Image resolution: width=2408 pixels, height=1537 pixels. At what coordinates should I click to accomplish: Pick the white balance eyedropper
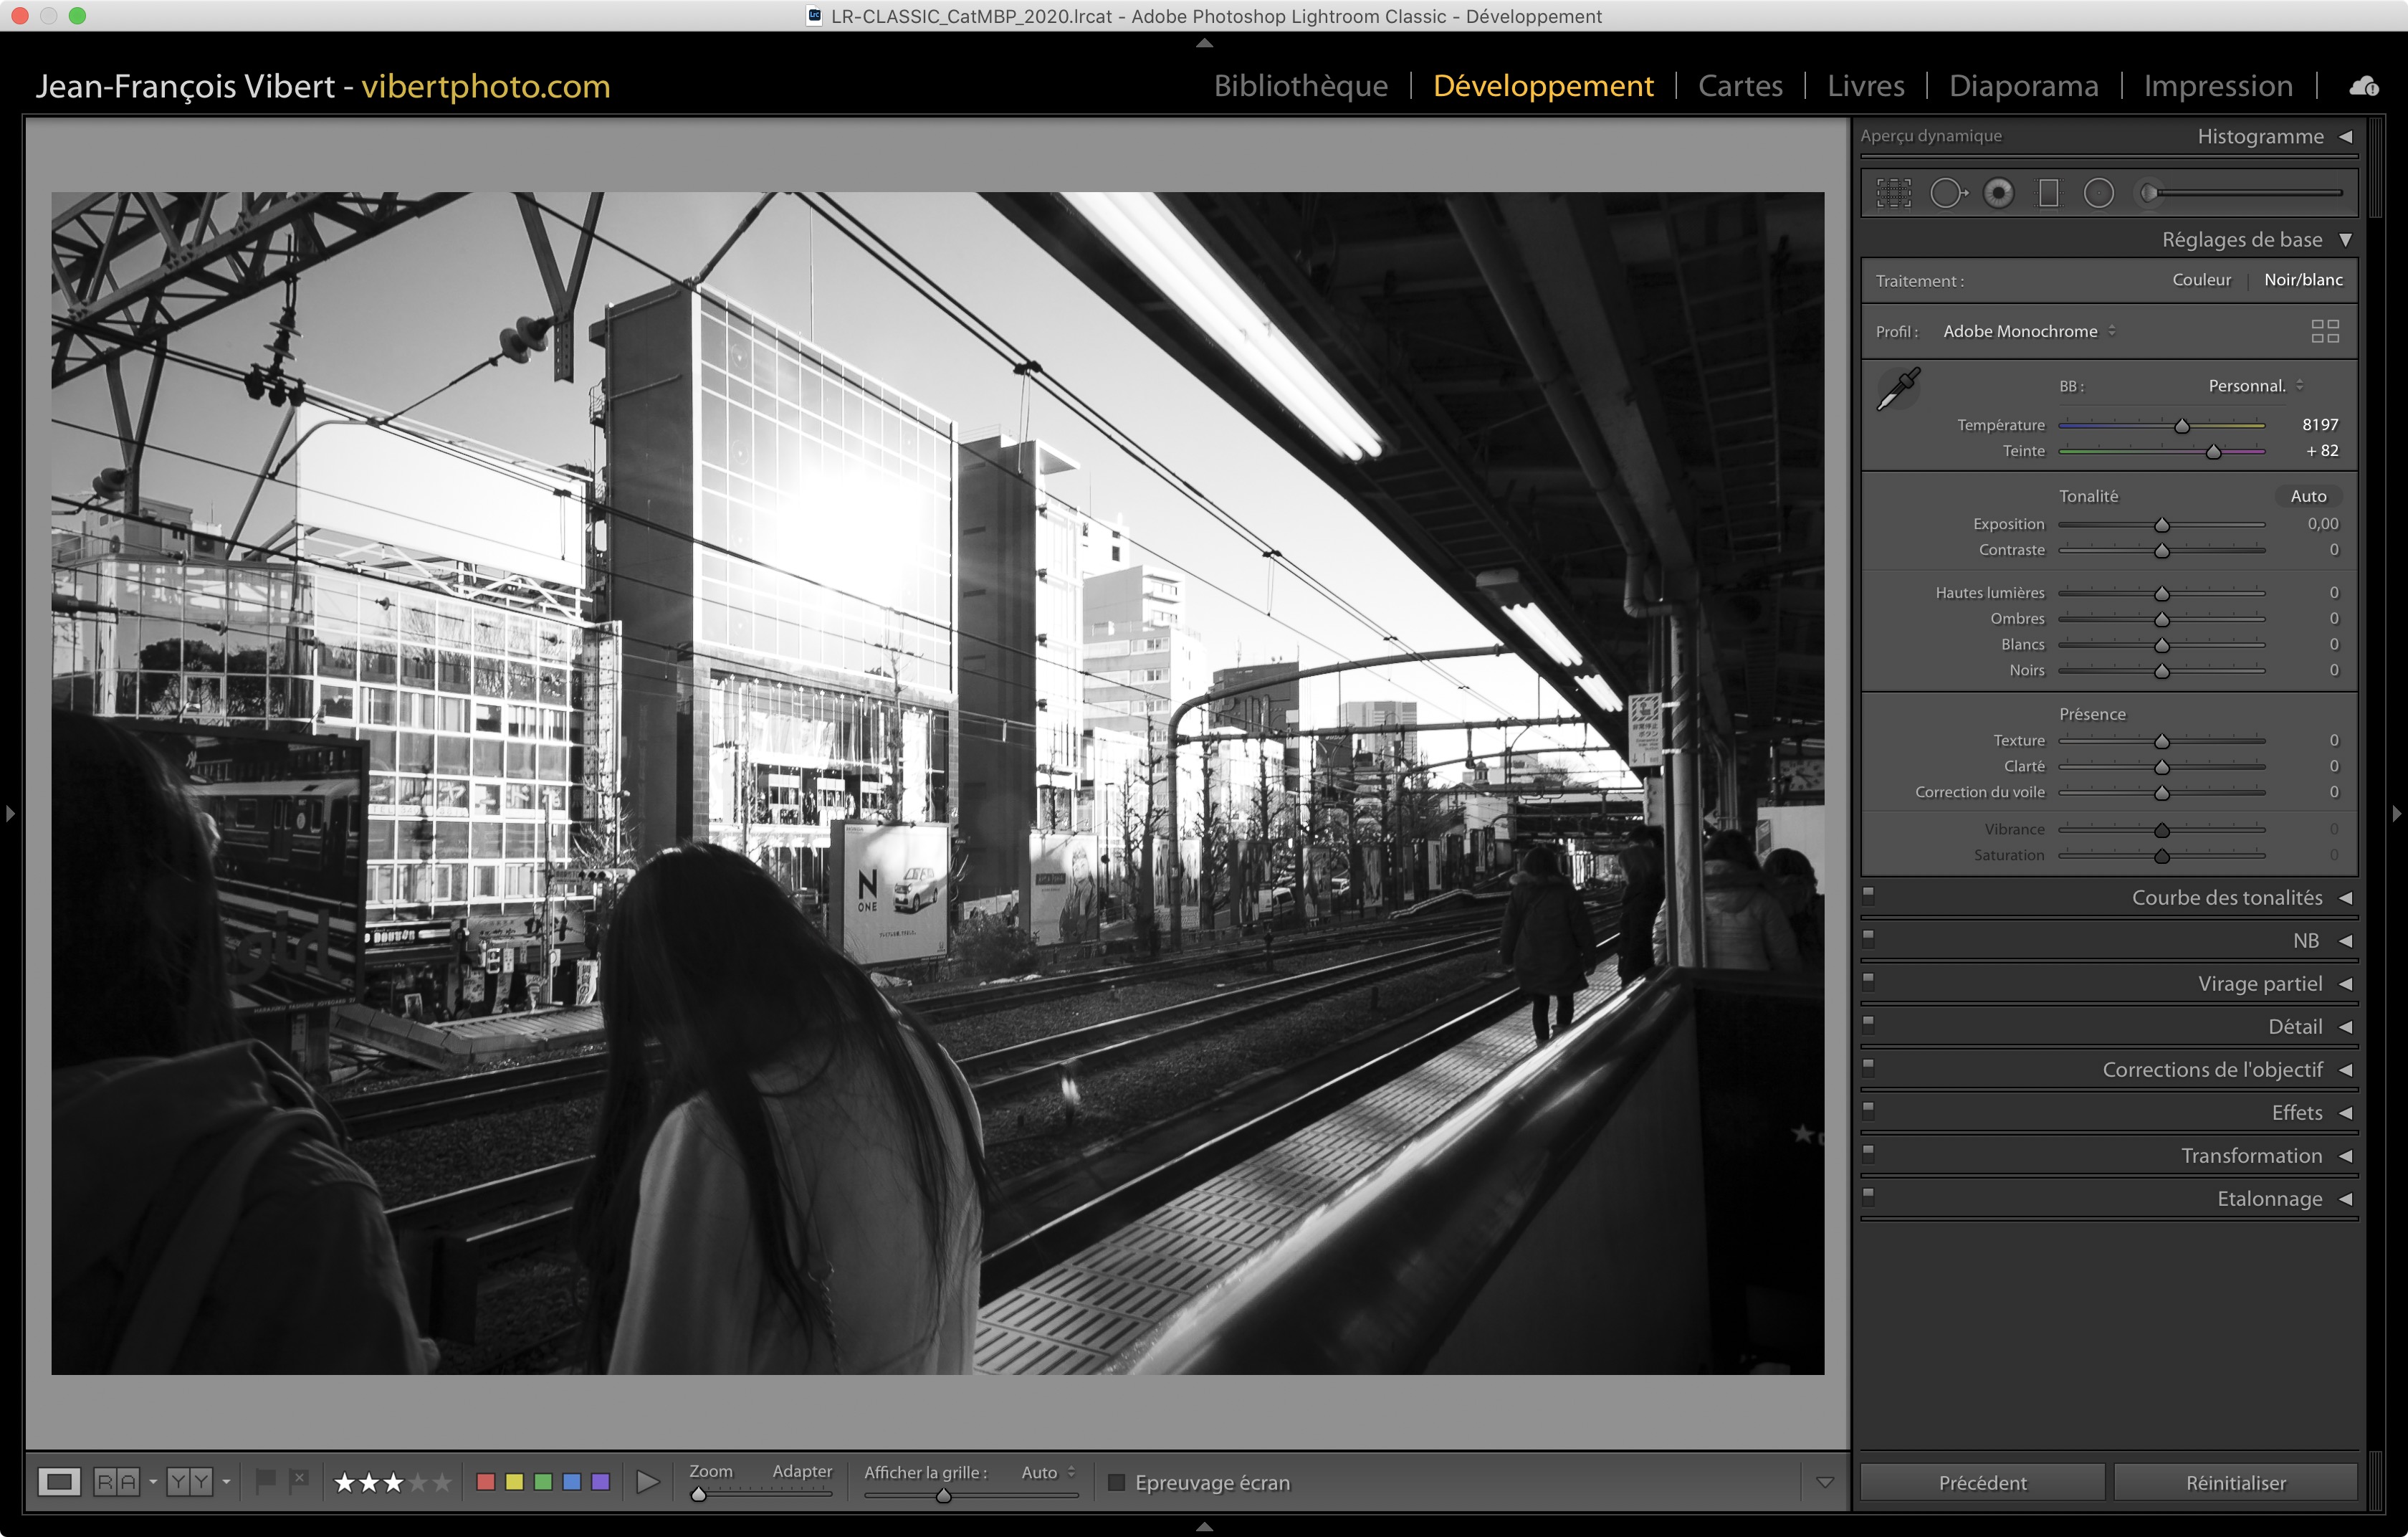pos(1897,388)
